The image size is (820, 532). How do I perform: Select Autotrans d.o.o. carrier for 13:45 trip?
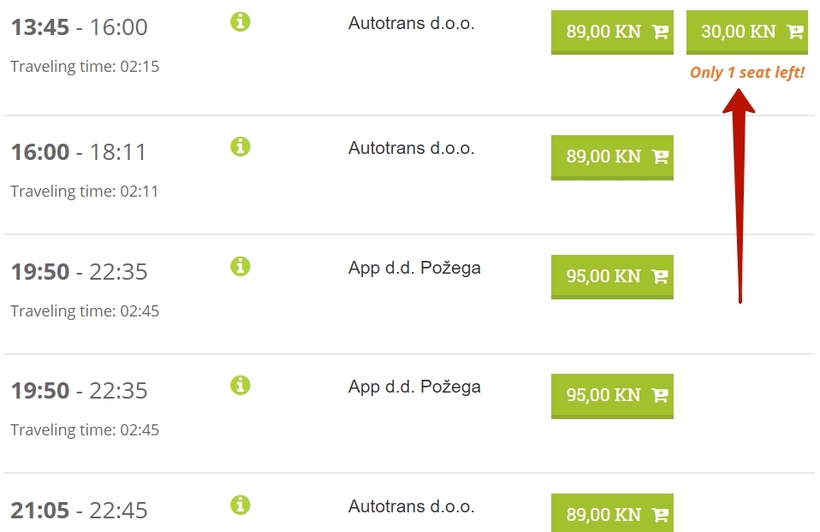click(x=412, y=23)
